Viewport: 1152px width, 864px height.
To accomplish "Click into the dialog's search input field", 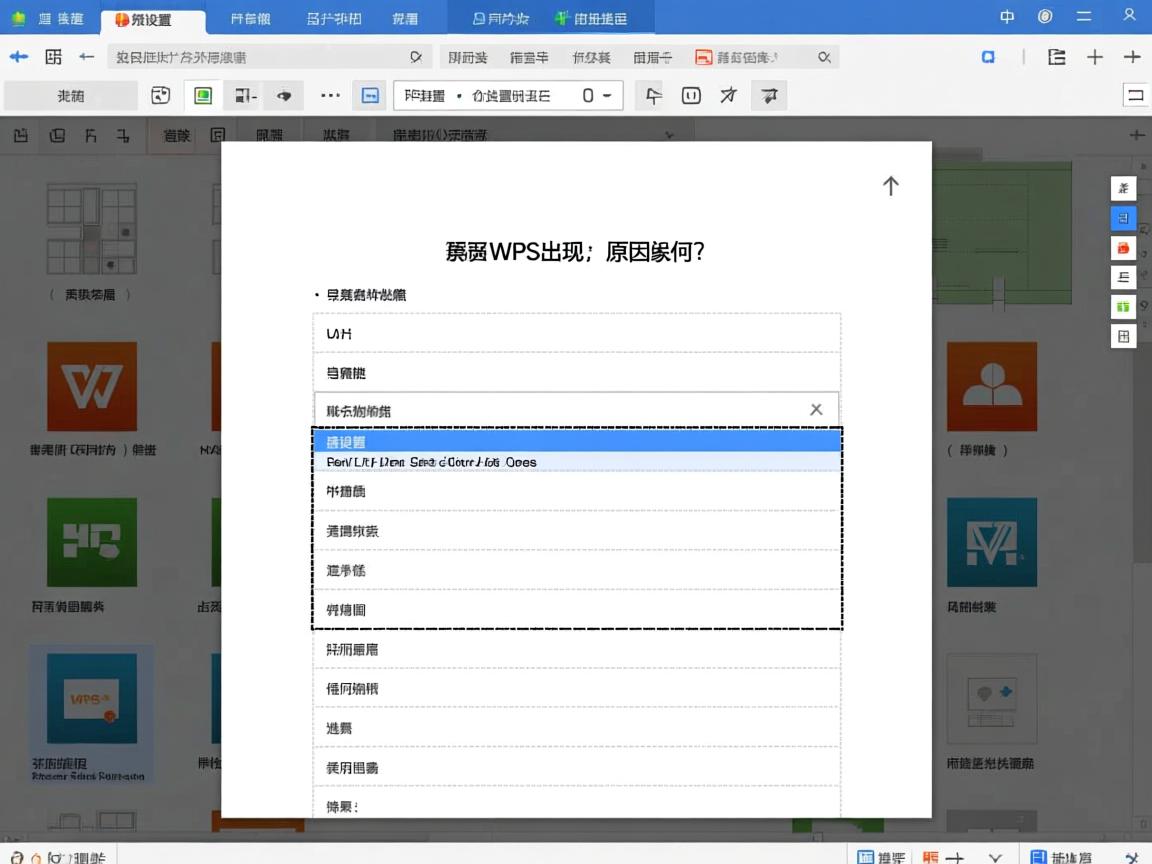I will tap(560, 410).
